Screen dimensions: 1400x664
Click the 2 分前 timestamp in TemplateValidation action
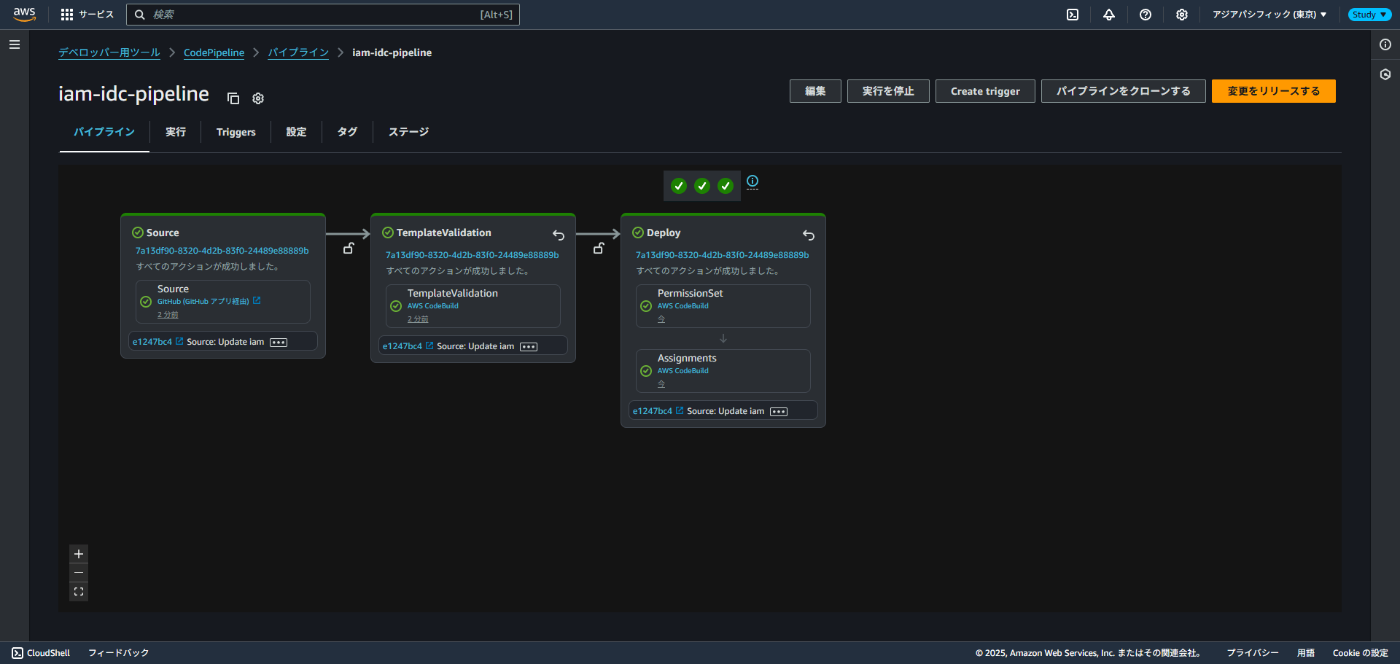point(417,319)
